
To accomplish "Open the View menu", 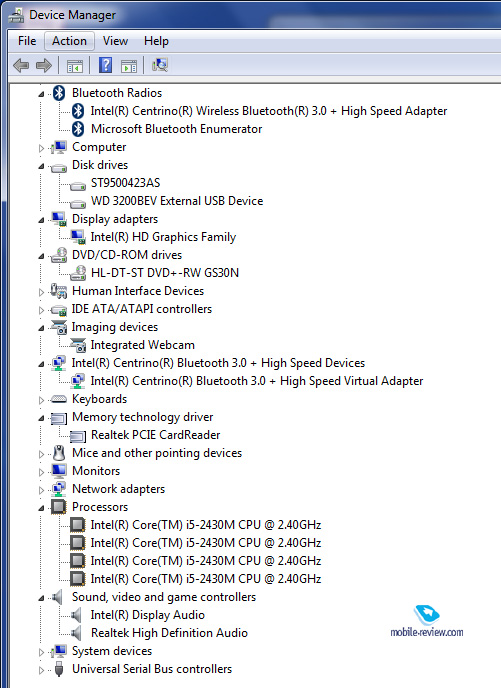I will tap(115, 41).
